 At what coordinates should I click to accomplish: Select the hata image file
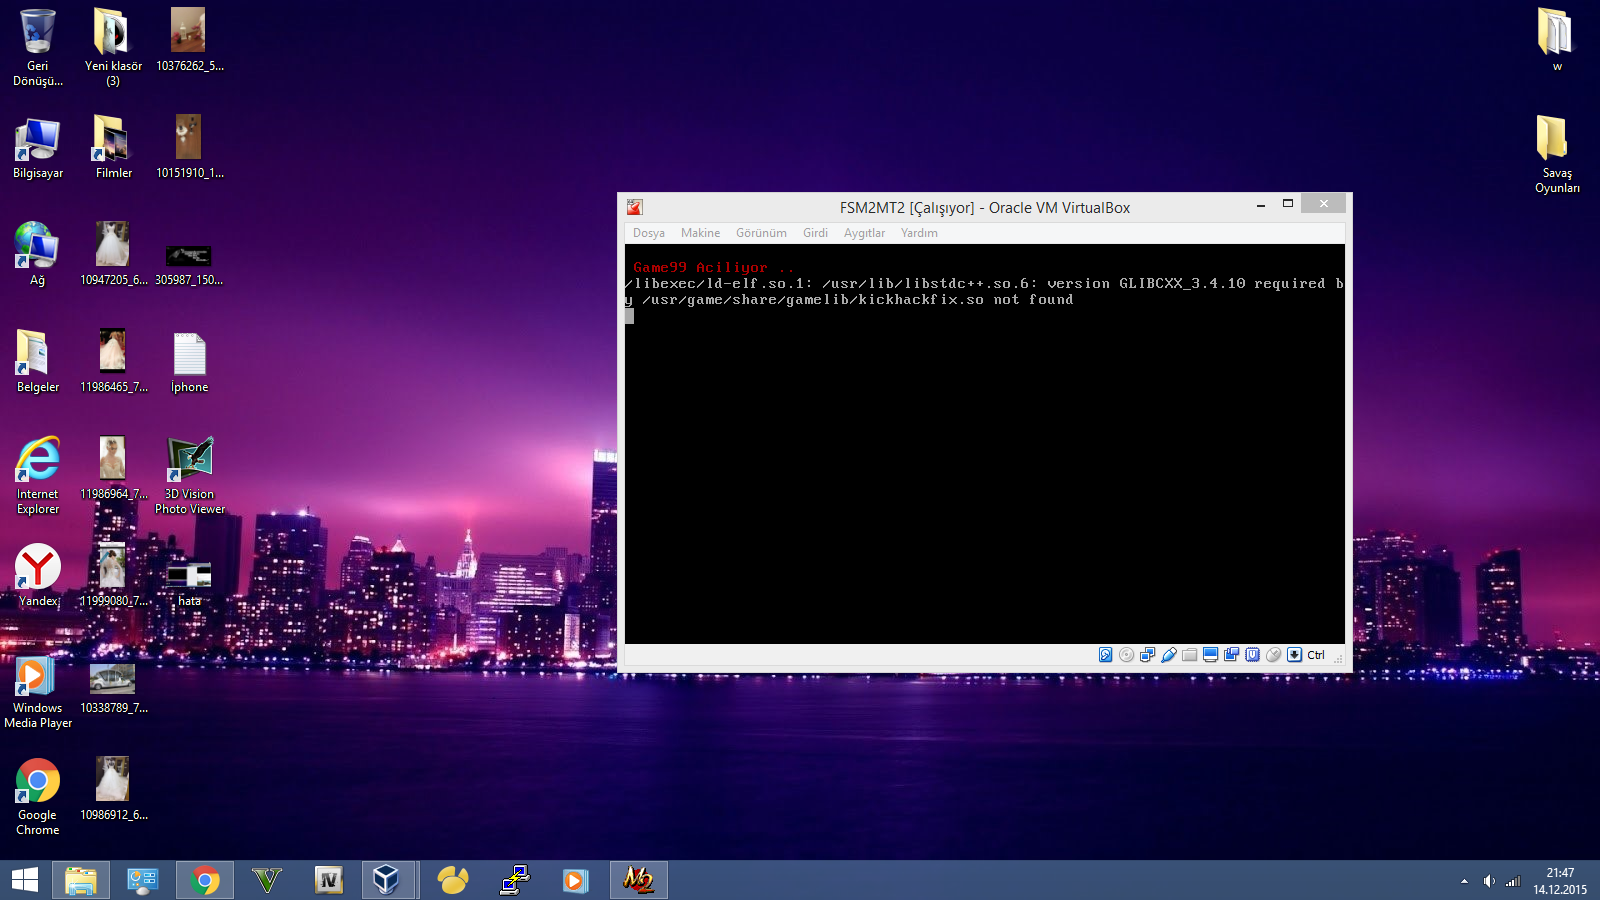(x=189, y=583)
